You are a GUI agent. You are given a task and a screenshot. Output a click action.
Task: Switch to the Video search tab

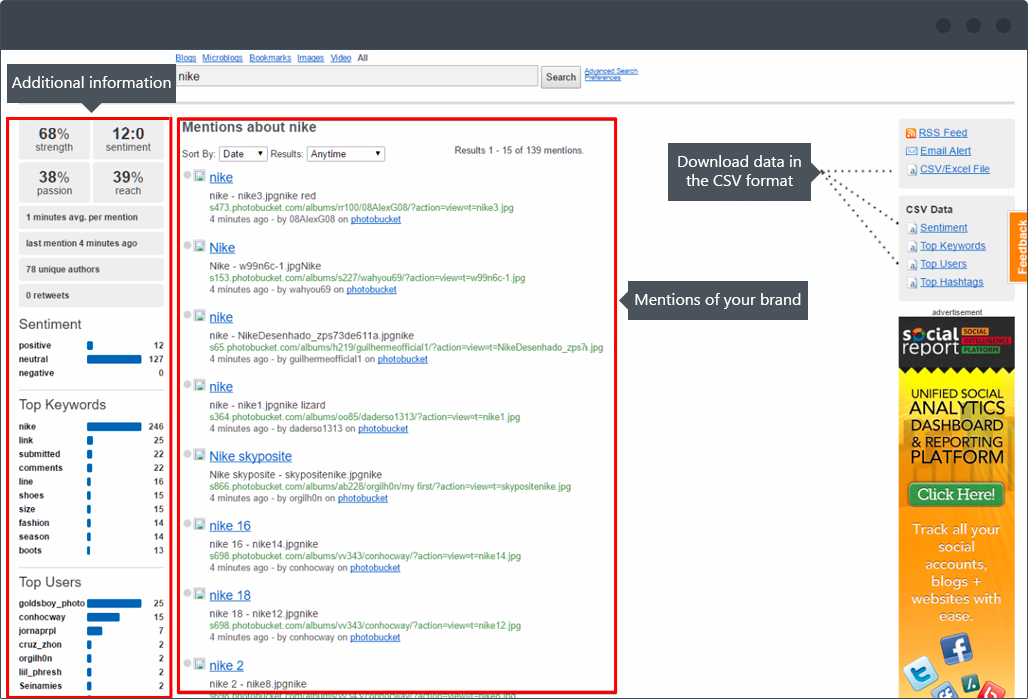(x=341, y=58)
